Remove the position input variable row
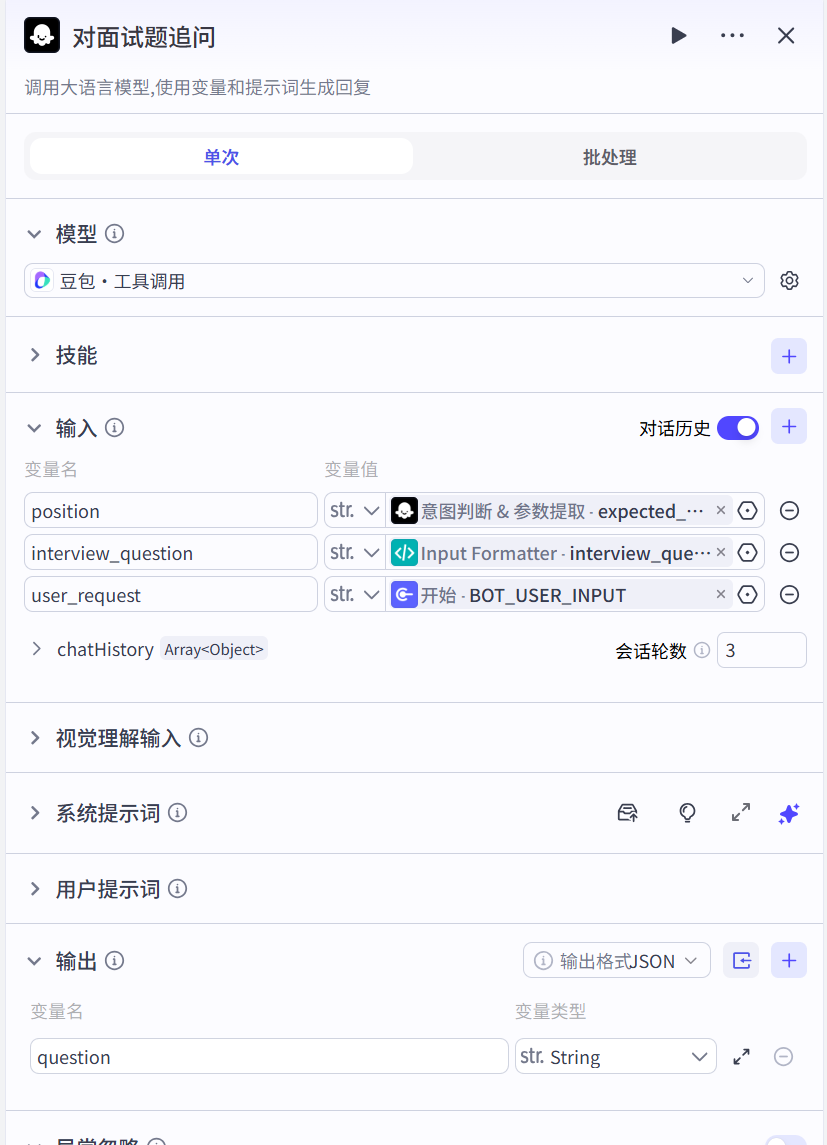Viewport: 827px width, 1145px height. coord(789,511)
